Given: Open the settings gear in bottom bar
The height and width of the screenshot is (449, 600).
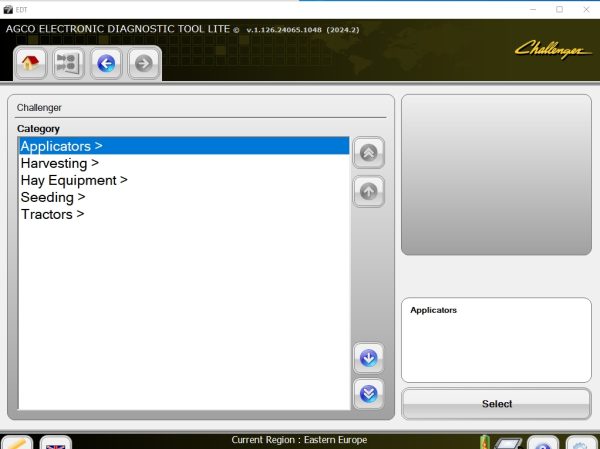Looking at the screenshot, I should (581, 443).
